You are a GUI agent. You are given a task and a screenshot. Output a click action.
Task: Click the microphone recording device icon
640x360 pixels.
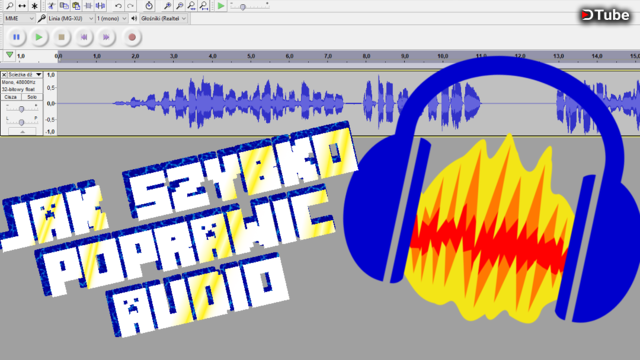(41, 18)
